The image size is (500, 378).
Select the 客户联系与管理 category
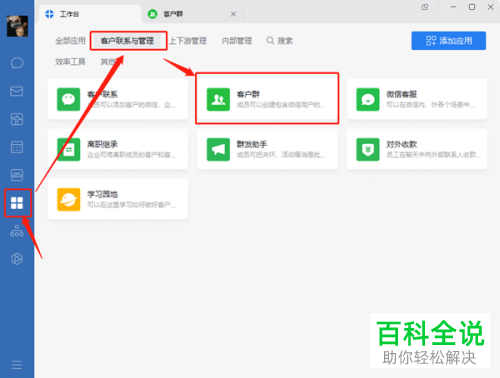(127, 41)
